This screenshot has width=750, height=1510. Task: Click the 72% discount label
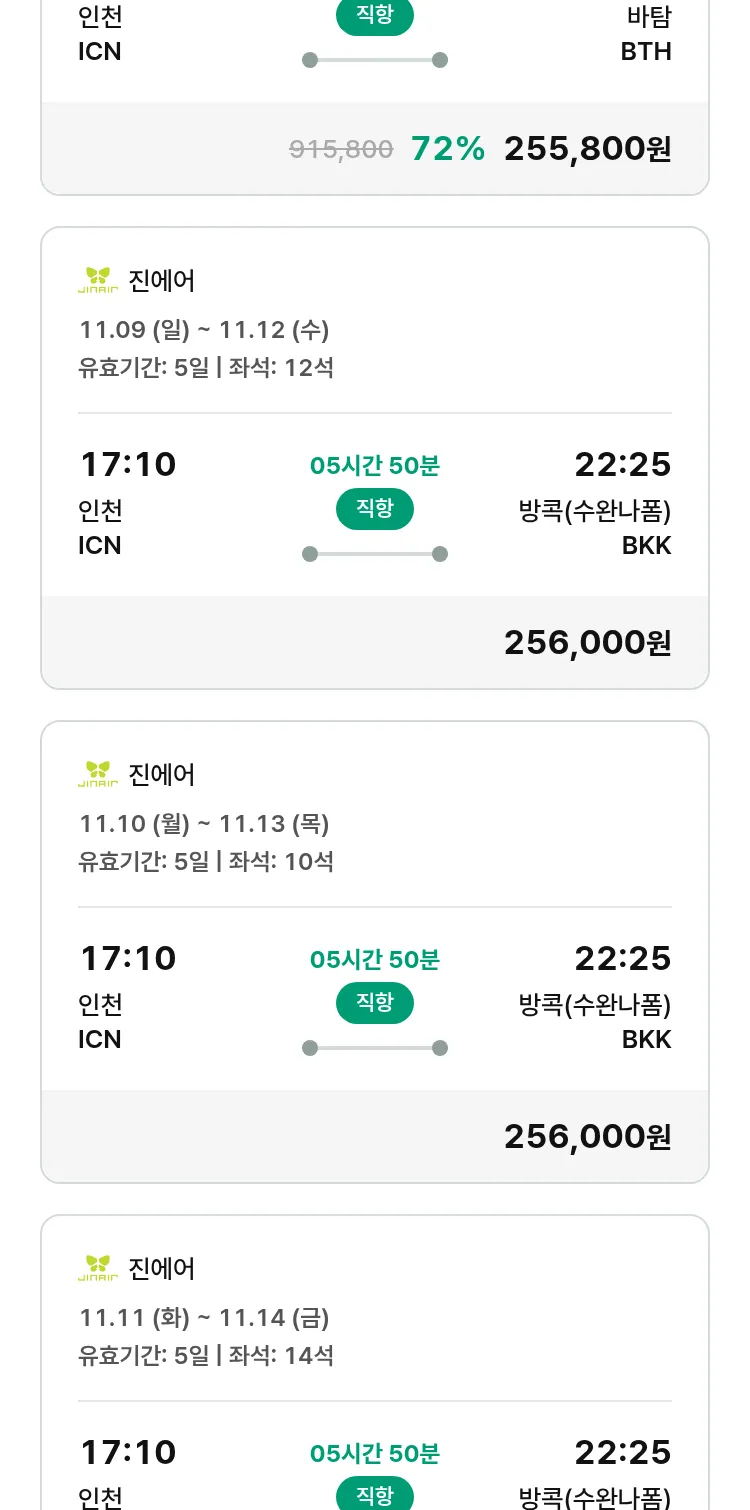(448, 149)
